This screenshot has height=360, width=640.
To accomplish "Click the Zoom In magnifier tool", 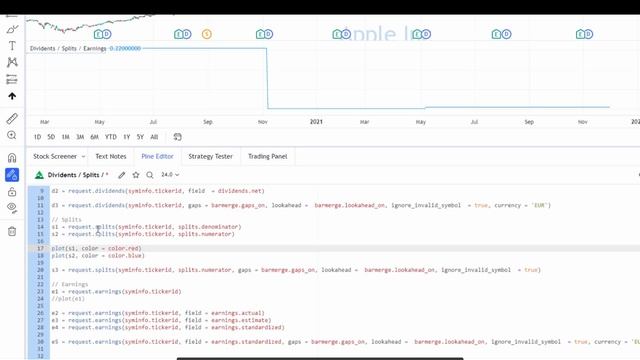I will pos(12,135).
